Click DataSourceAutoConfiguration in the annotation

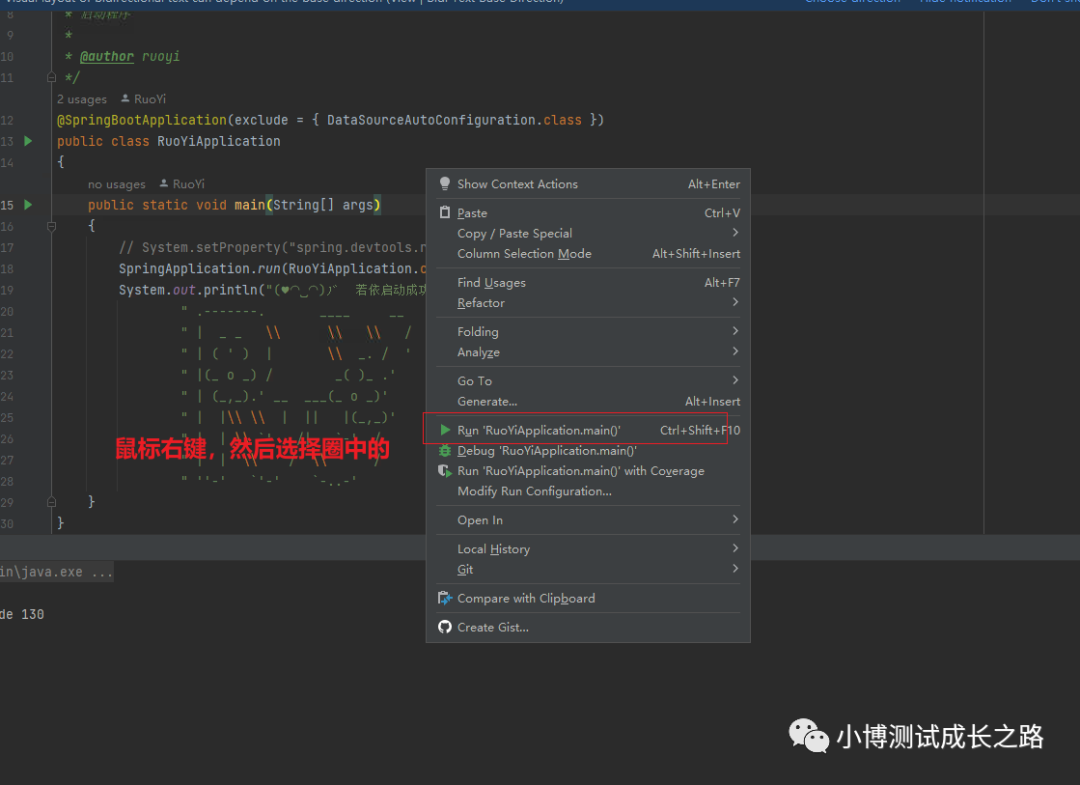point(431,120)
